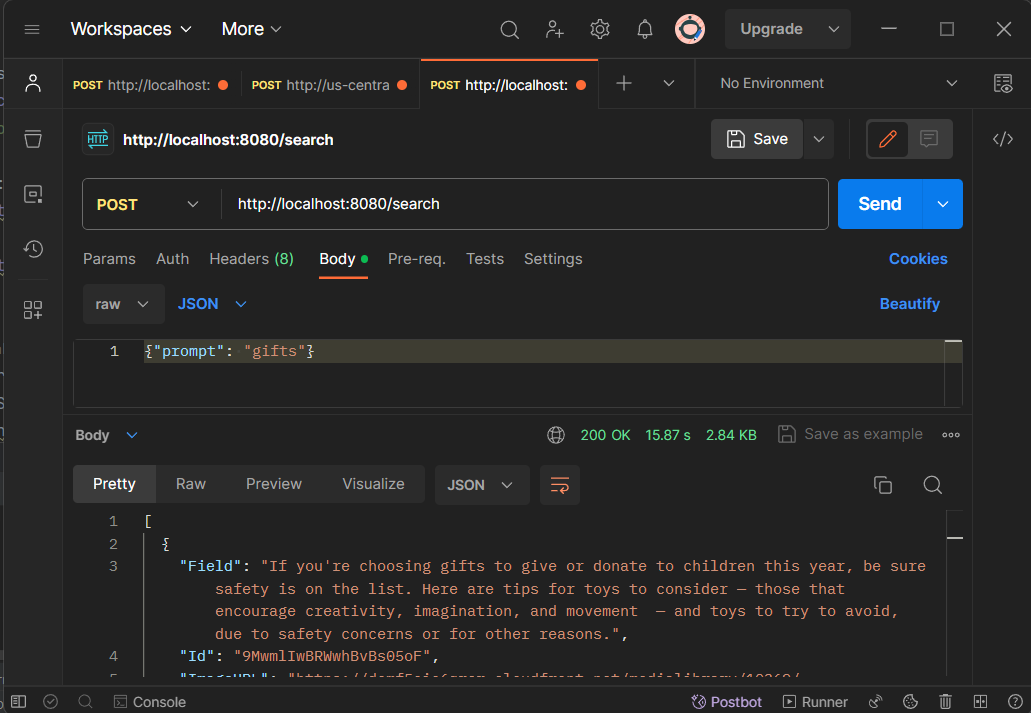Screen dimensions: 1031x713
Task: Click the configure sidebar apps icon
Action: 33,310
